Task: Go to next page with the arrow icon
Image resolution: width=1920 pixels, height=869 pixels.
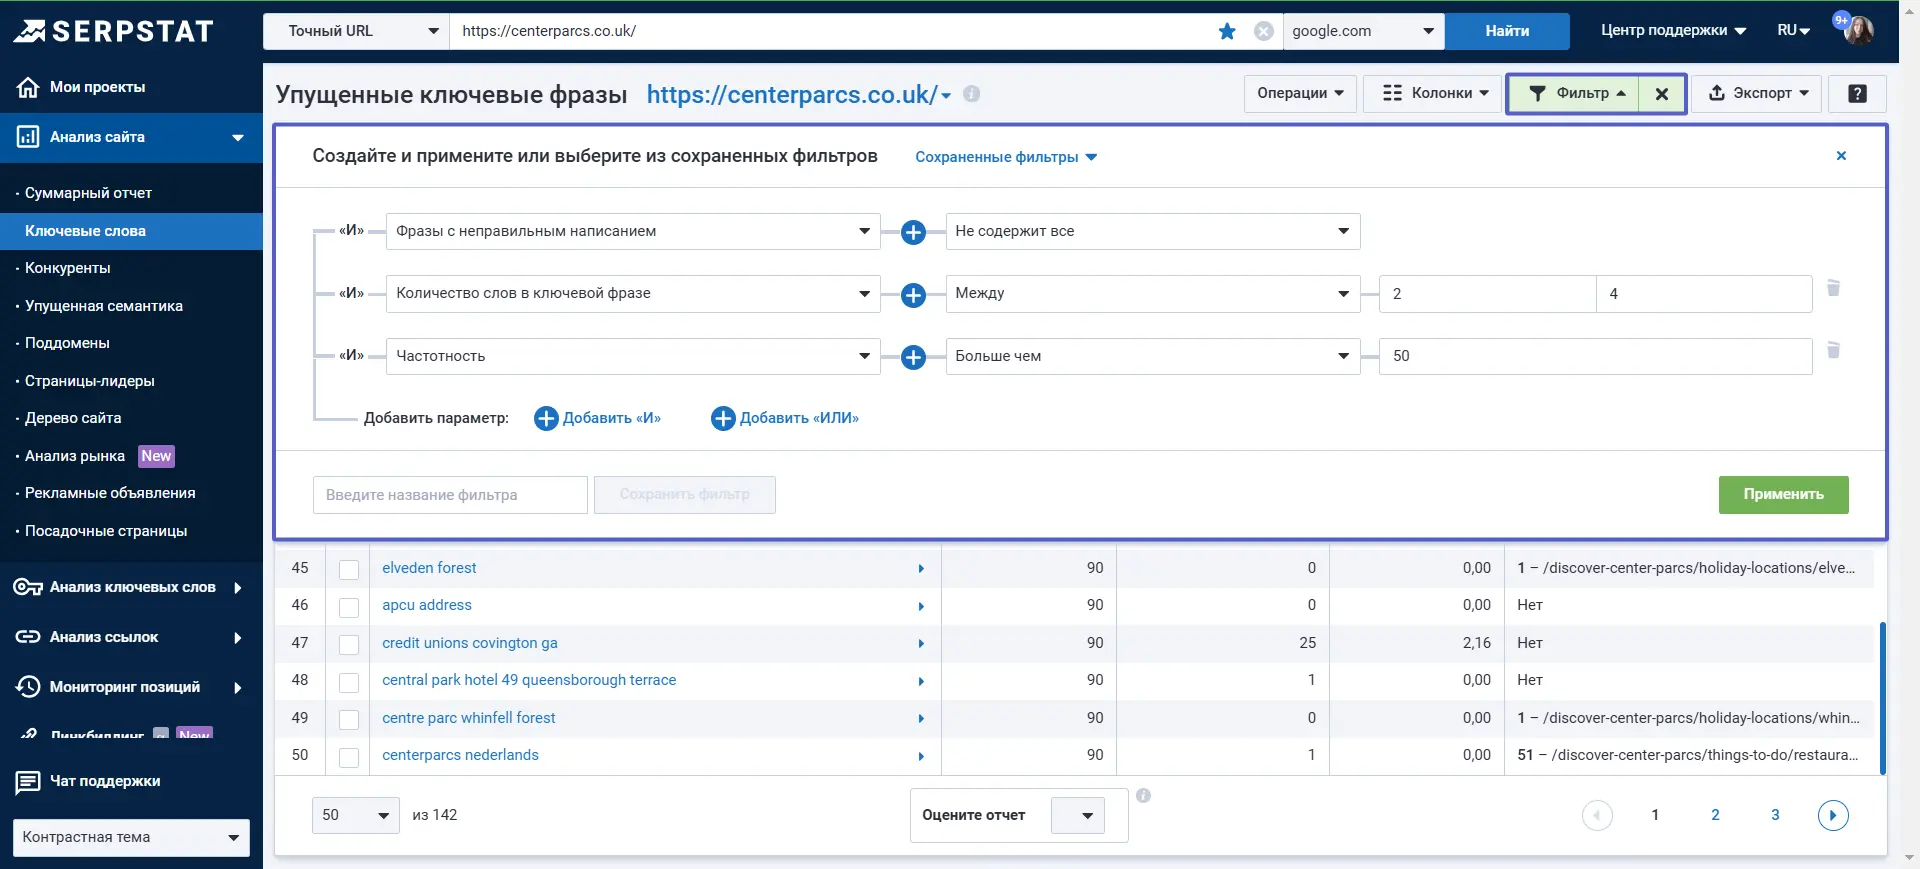Action: 1833,815
